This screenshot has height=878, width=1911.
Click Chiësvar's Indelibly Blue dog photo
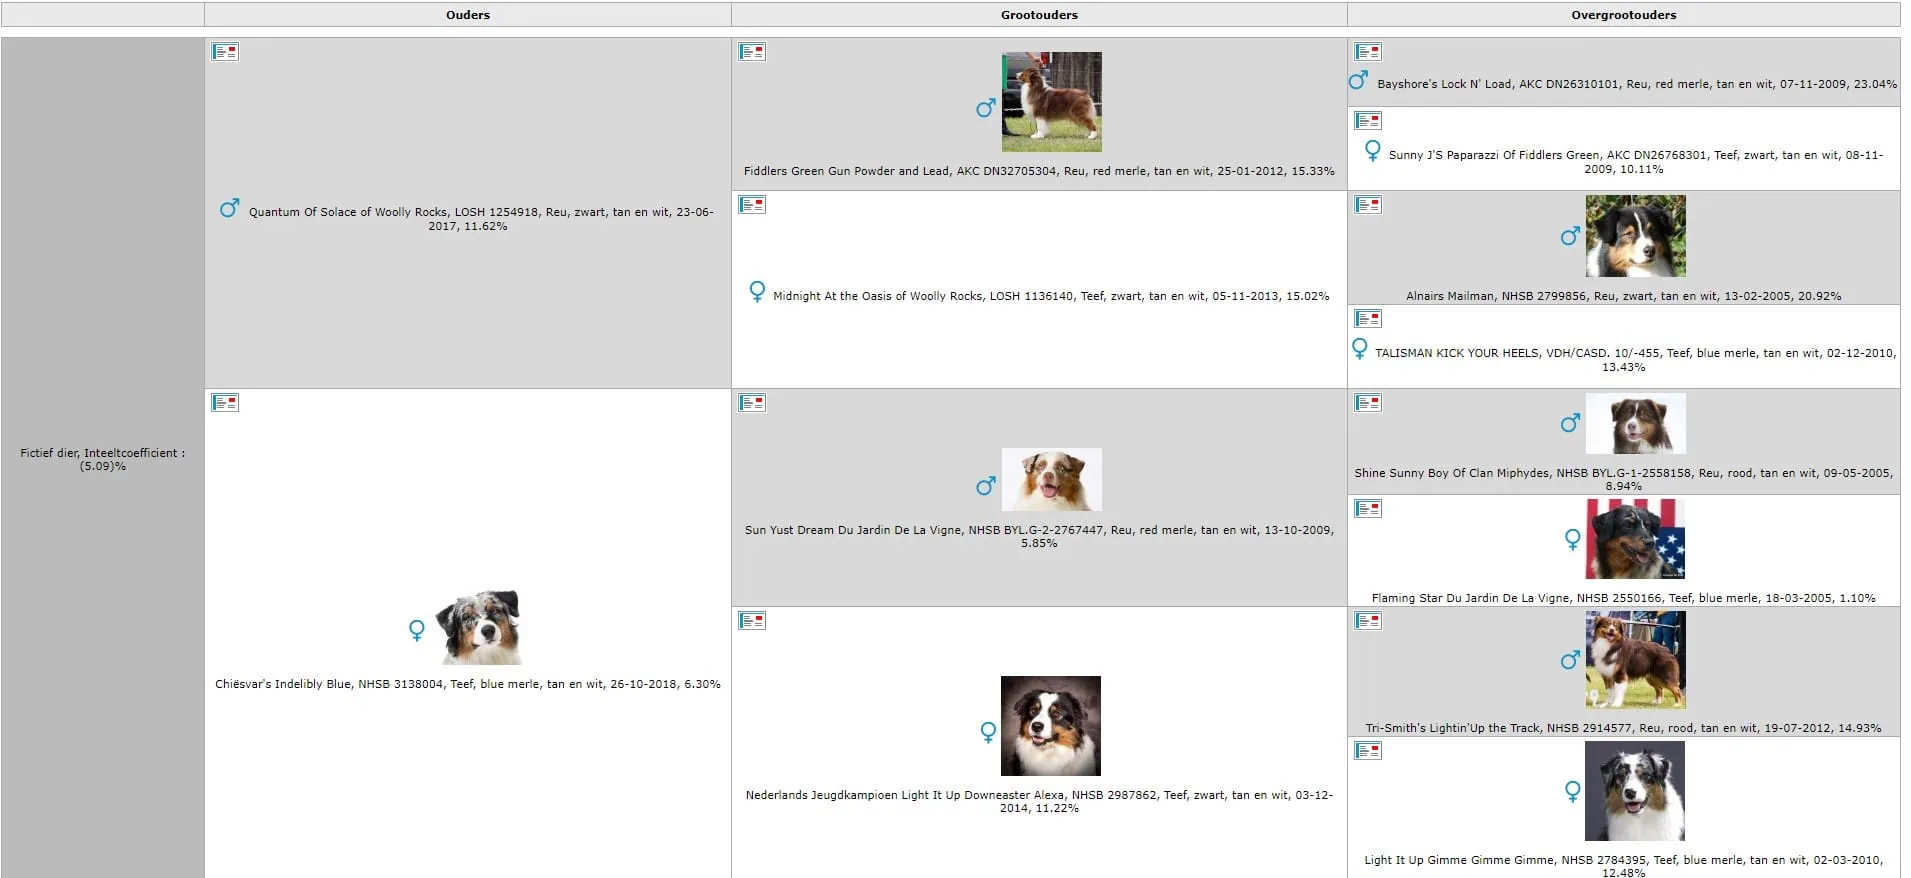tap(481, 628)
